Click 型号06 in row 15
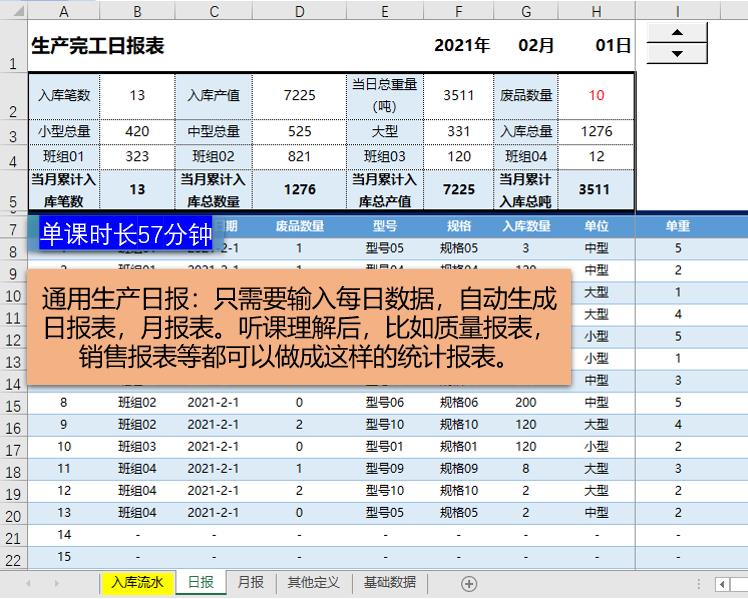Screen dimensions: 748x599 [384, 403]
